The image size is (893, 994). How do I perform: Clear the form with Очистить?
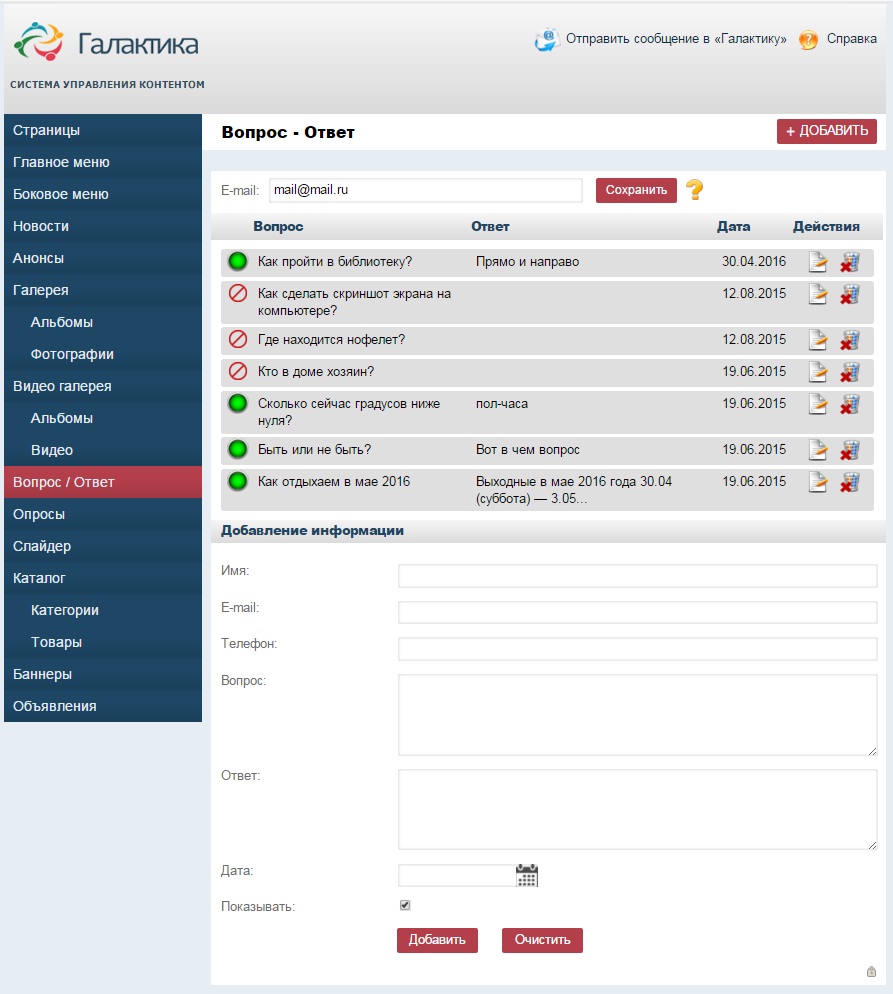(x=542, y=940)
